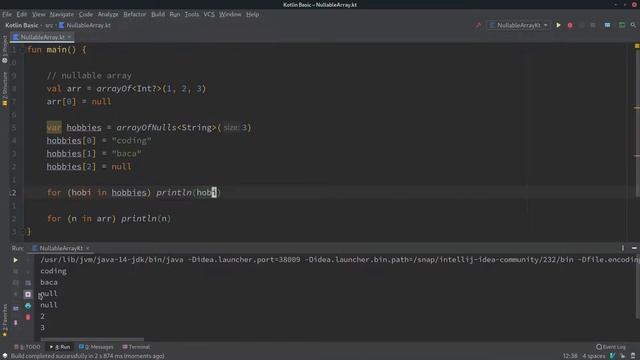Click the 4 spaces indent setting

593,356
